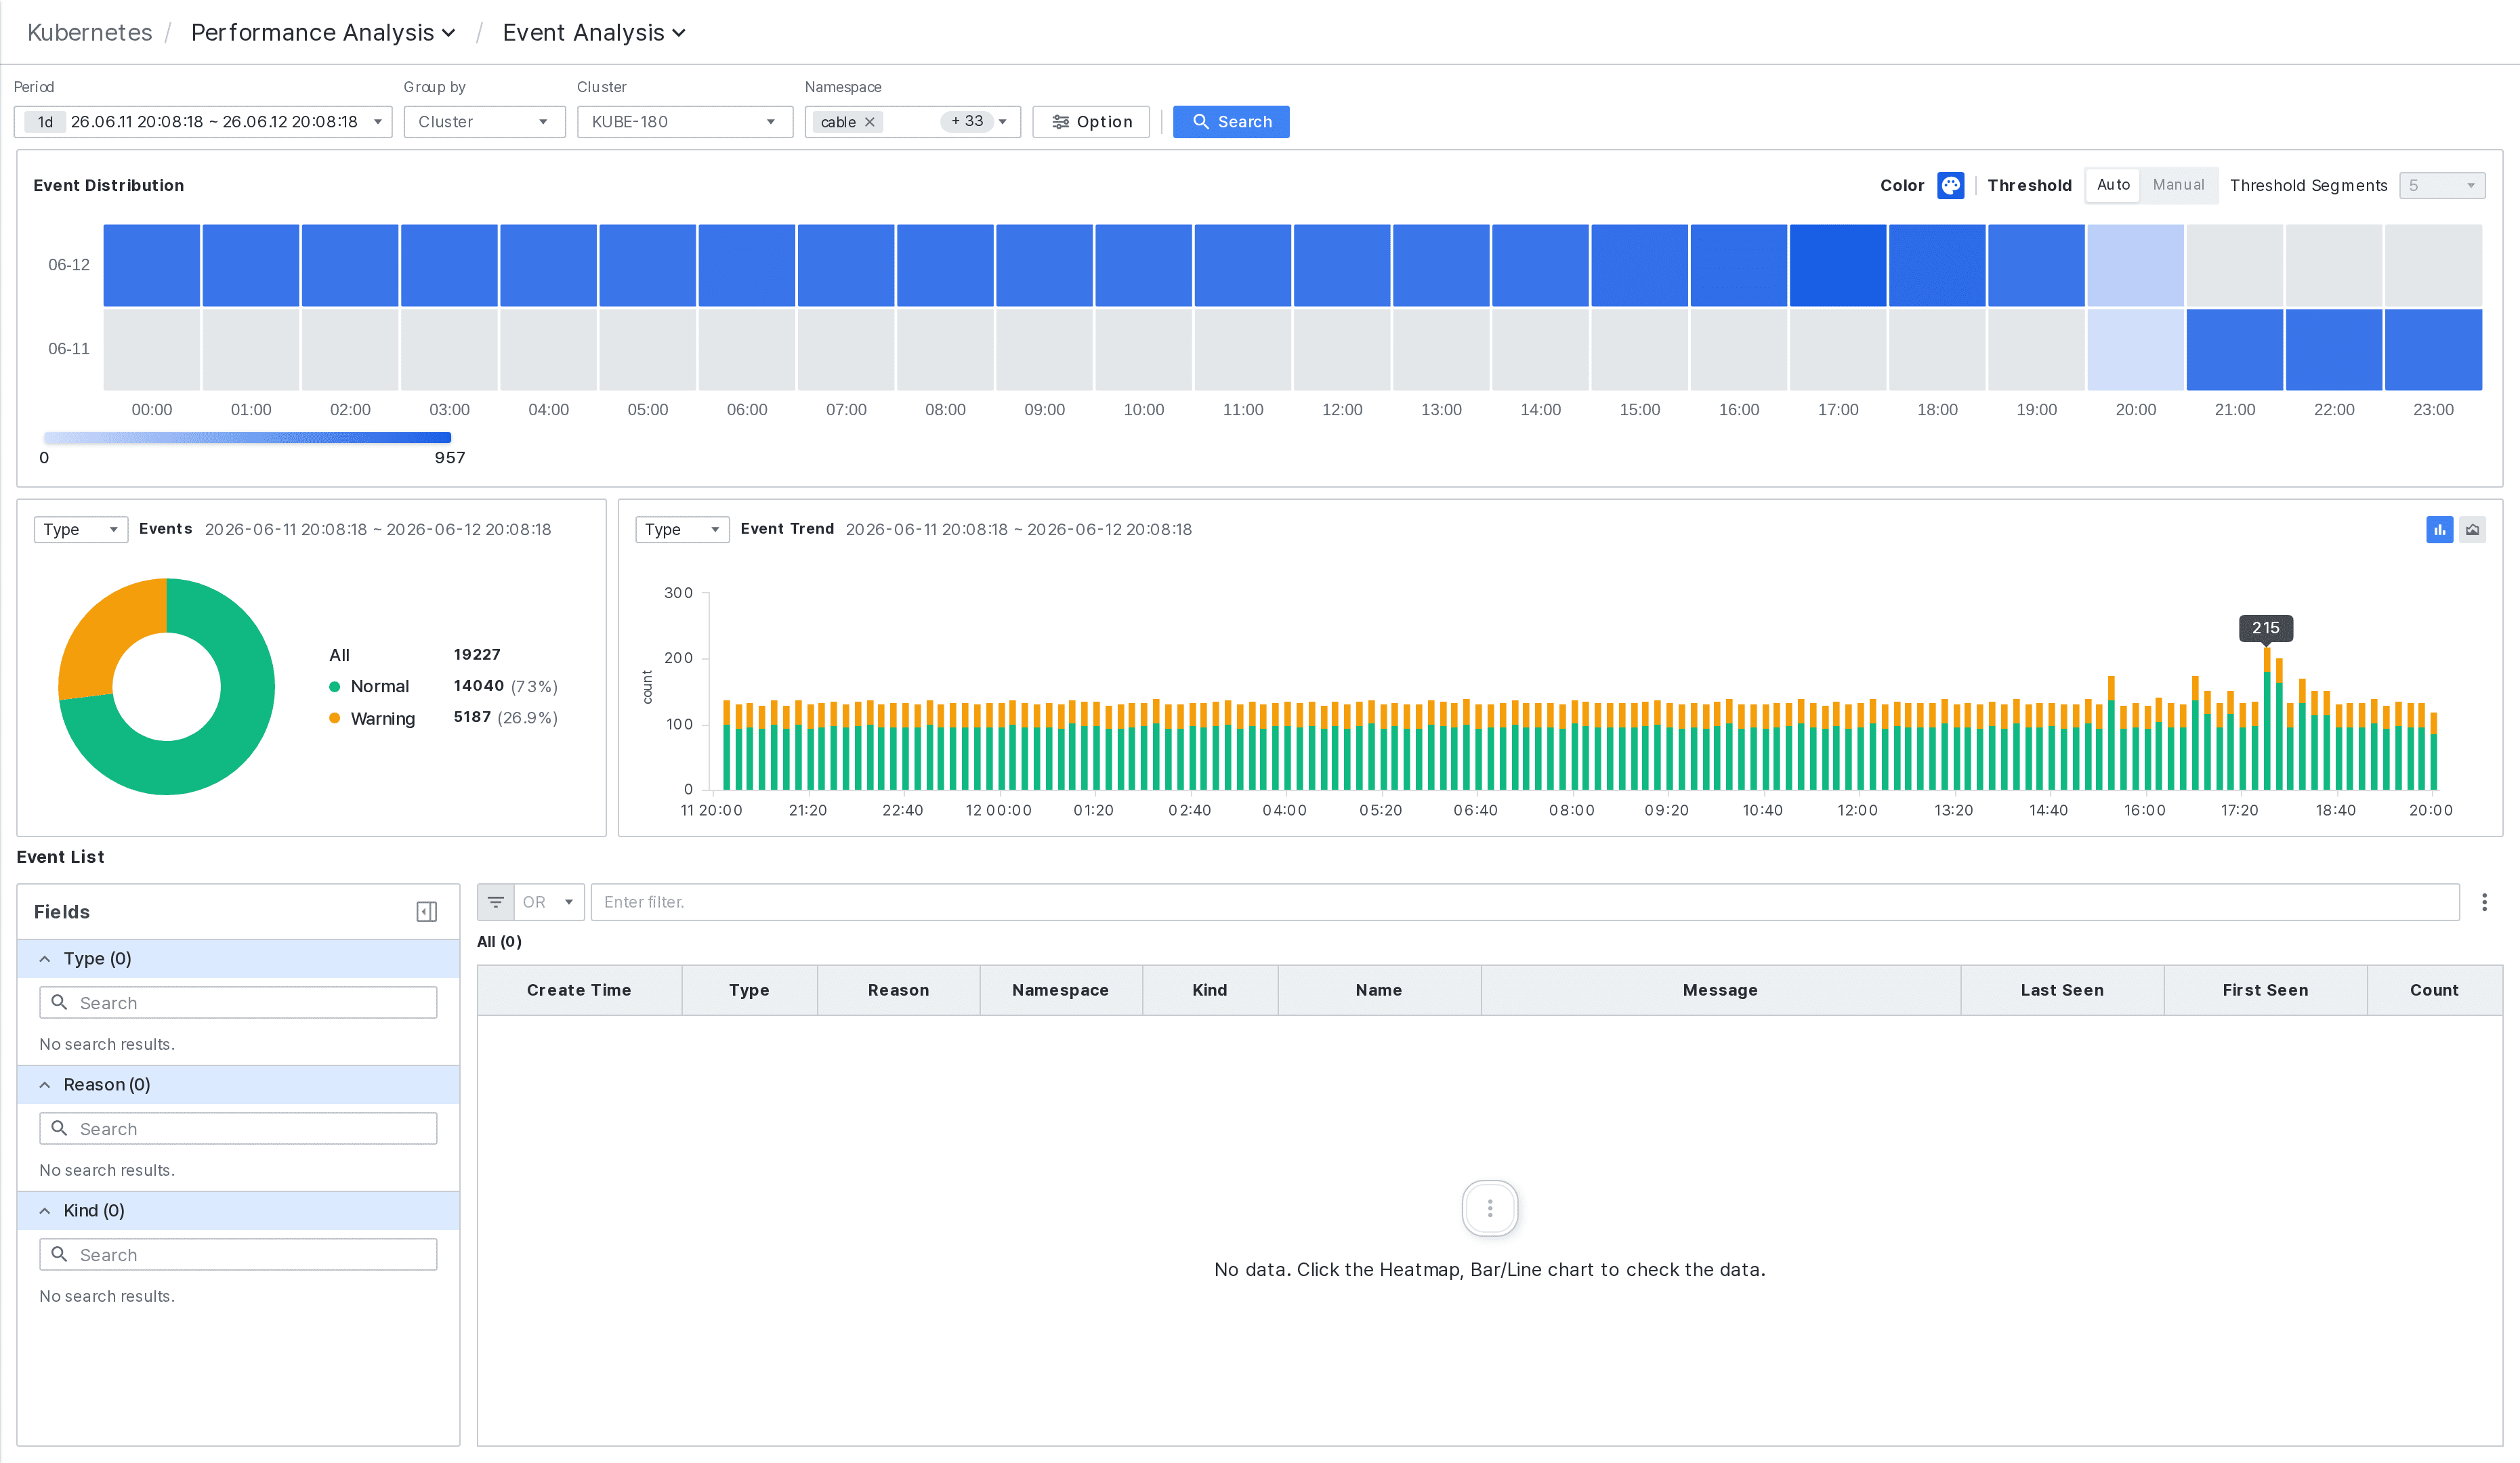
Task: Click the no-data placeholder icon
Action: coord(1489,1209)
